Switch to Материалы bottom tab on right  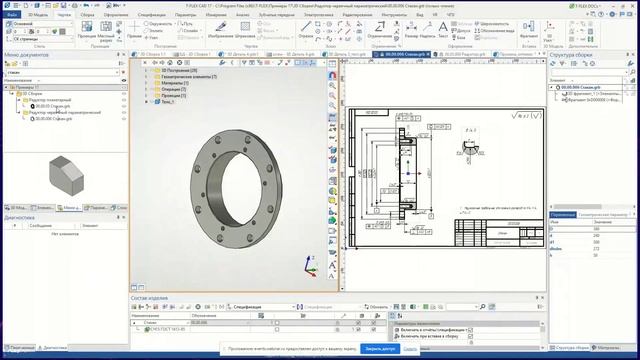pyautogui.click(x=606, y=348)
